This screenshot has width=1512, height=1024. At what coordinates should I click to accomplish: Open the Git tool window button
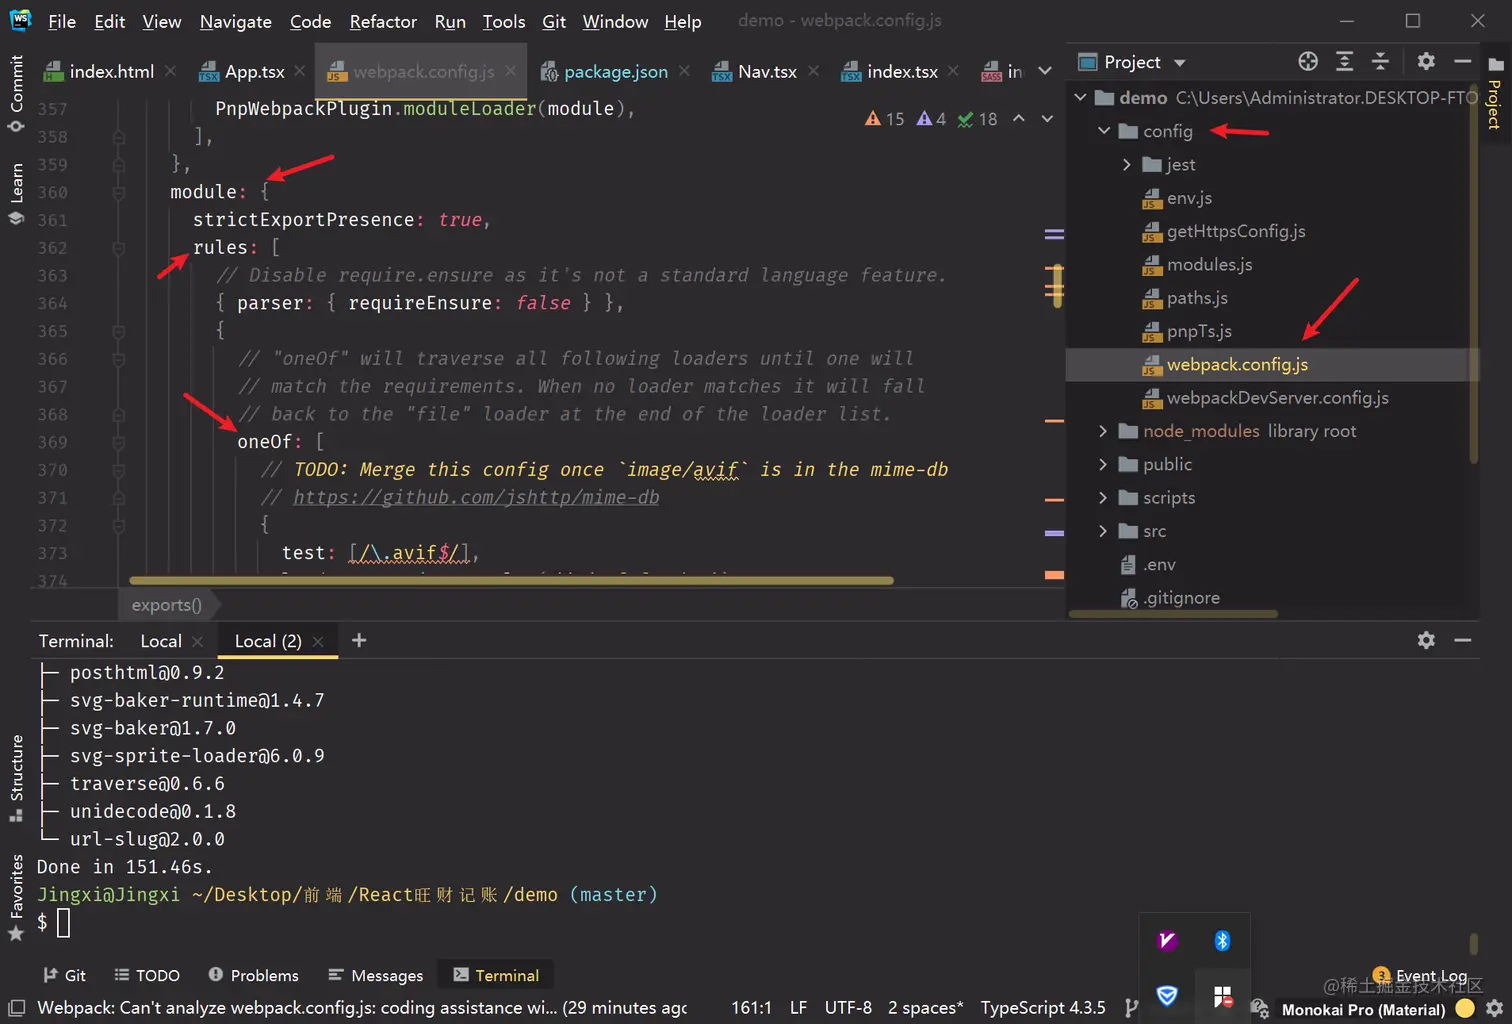pos(64,975)
